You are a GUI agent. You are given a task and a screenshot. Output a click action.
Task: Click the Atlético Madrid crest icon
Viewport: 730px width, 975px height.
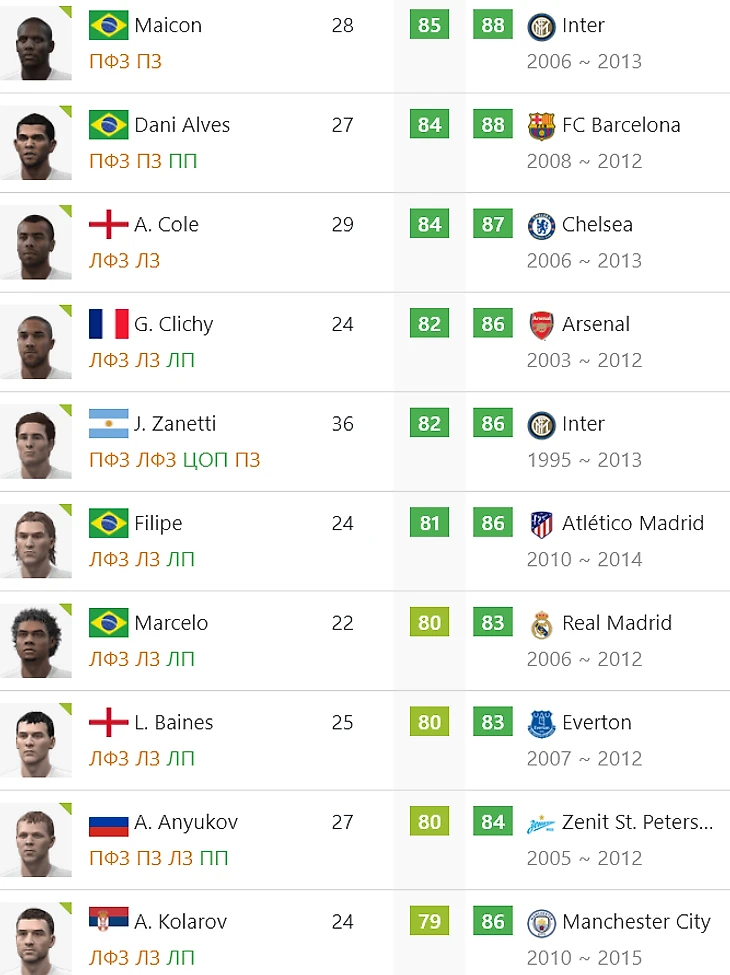pos(541,525)
